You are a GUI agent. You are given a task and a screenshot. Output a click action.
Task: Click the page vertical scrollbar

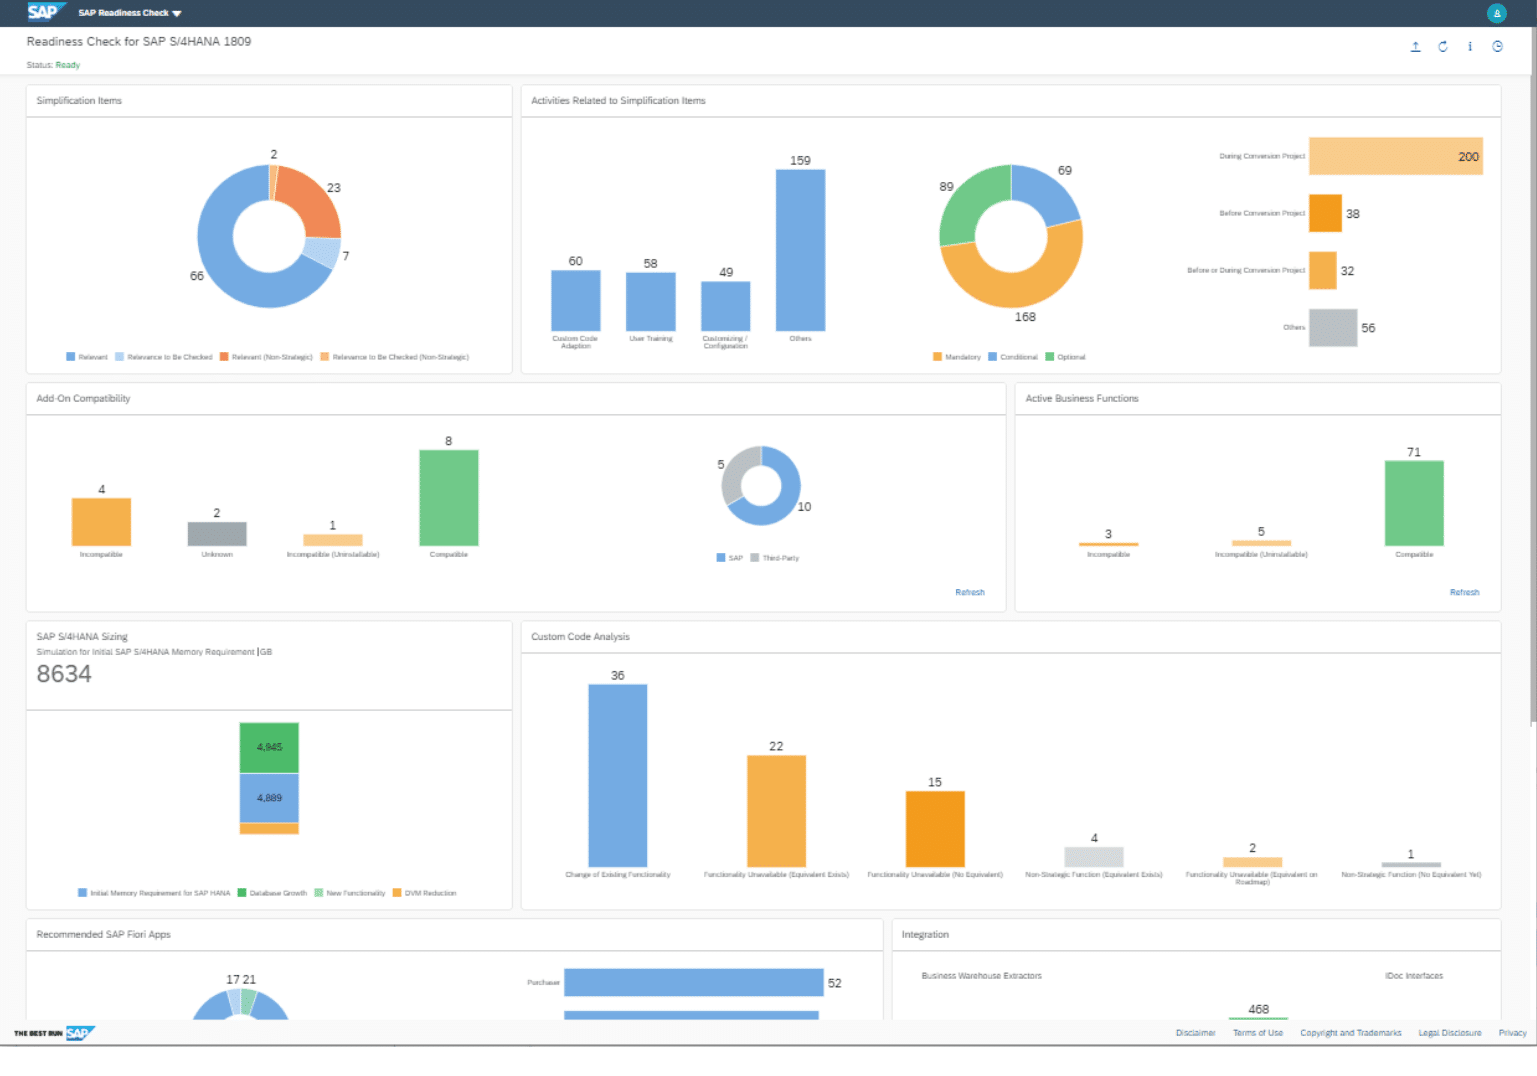(1532, 375)
